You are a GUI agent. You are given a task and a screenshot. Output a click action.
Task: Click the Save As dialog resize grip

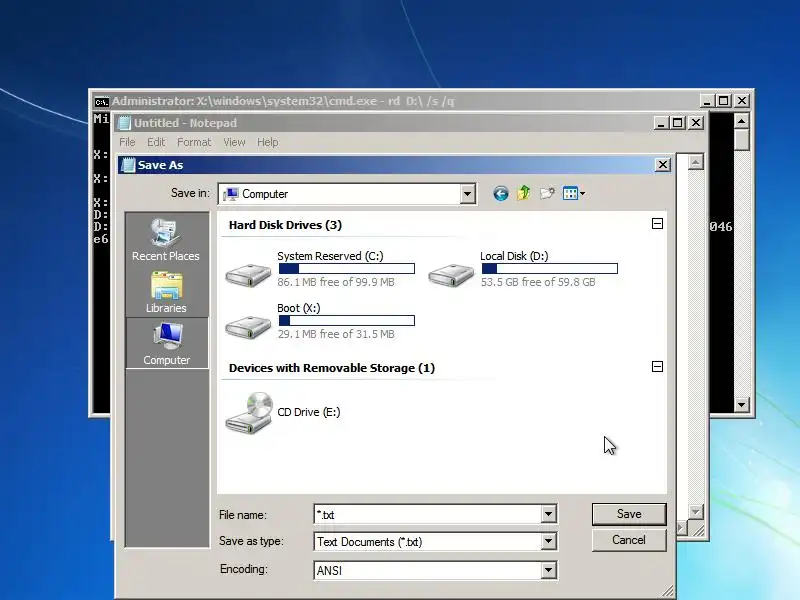click(667, 591)
